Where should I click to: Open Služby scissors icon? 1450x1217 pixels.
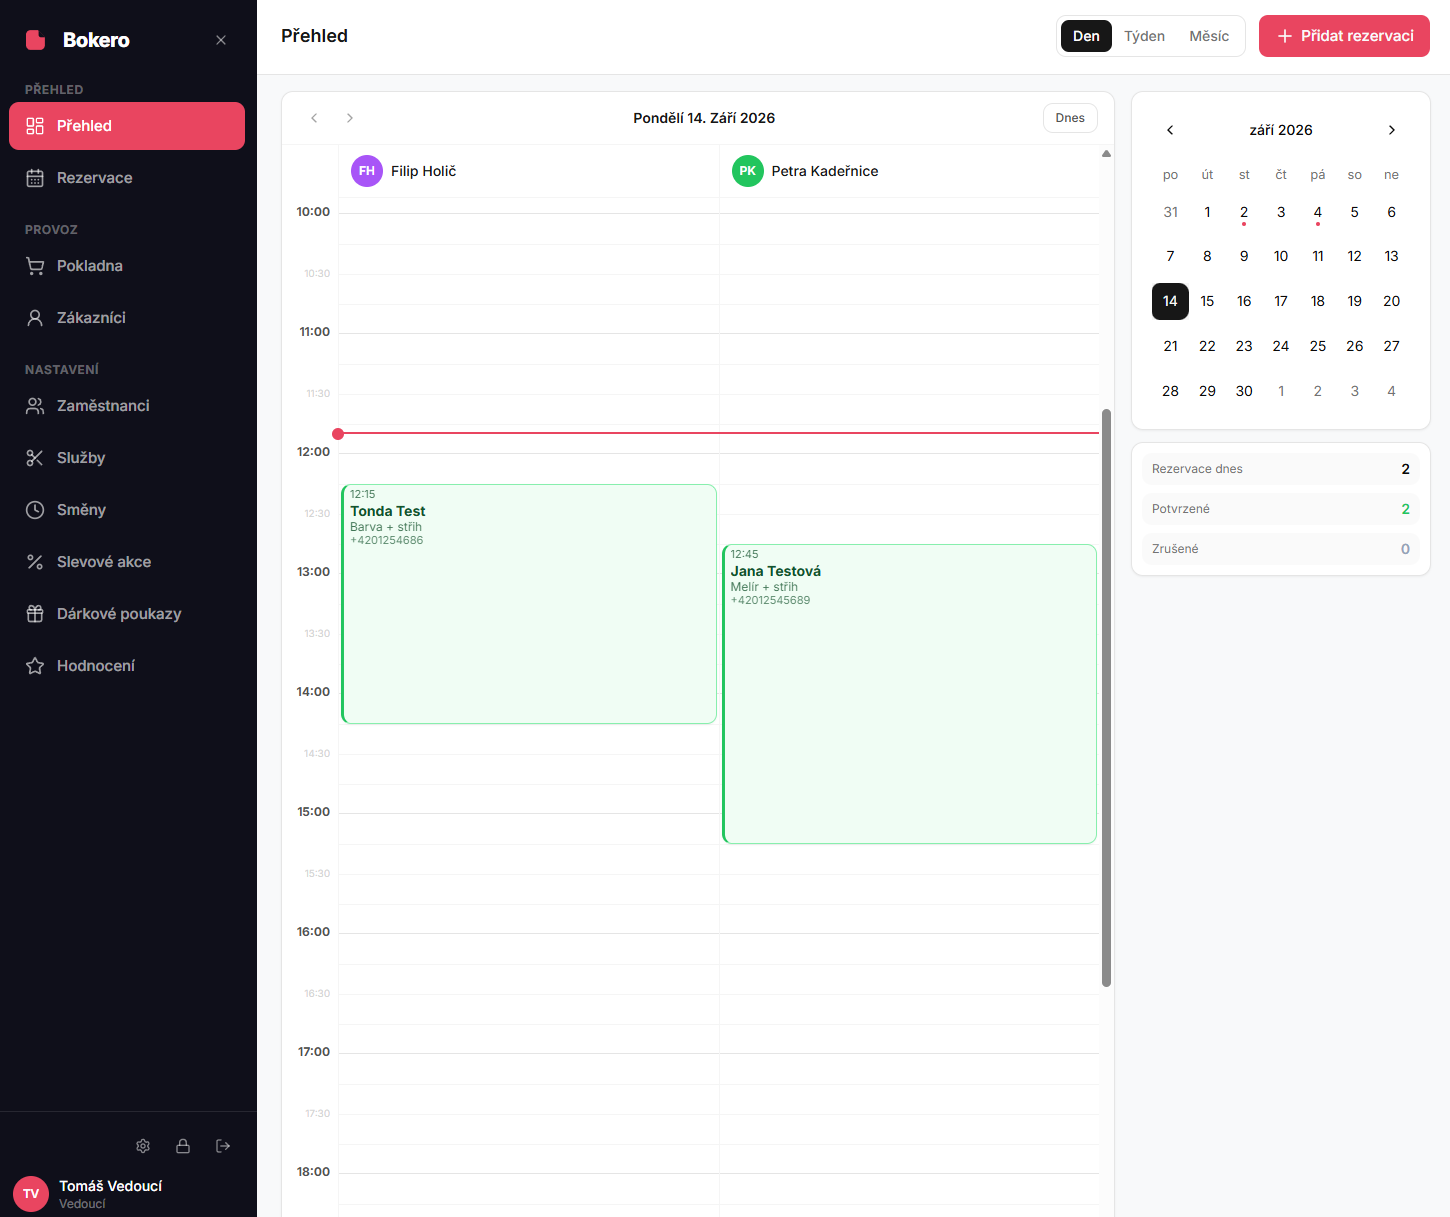coord(35,458)
